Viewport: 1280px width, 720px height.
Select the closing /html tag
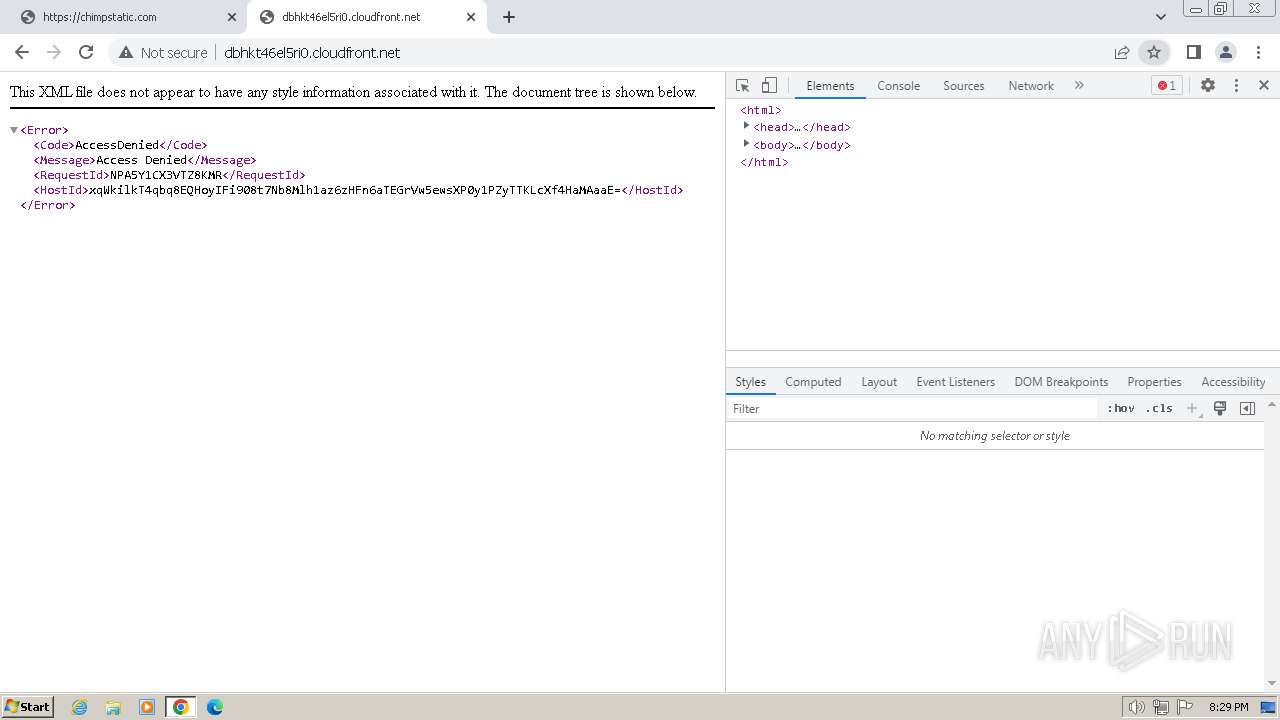(x=764, y=162)
